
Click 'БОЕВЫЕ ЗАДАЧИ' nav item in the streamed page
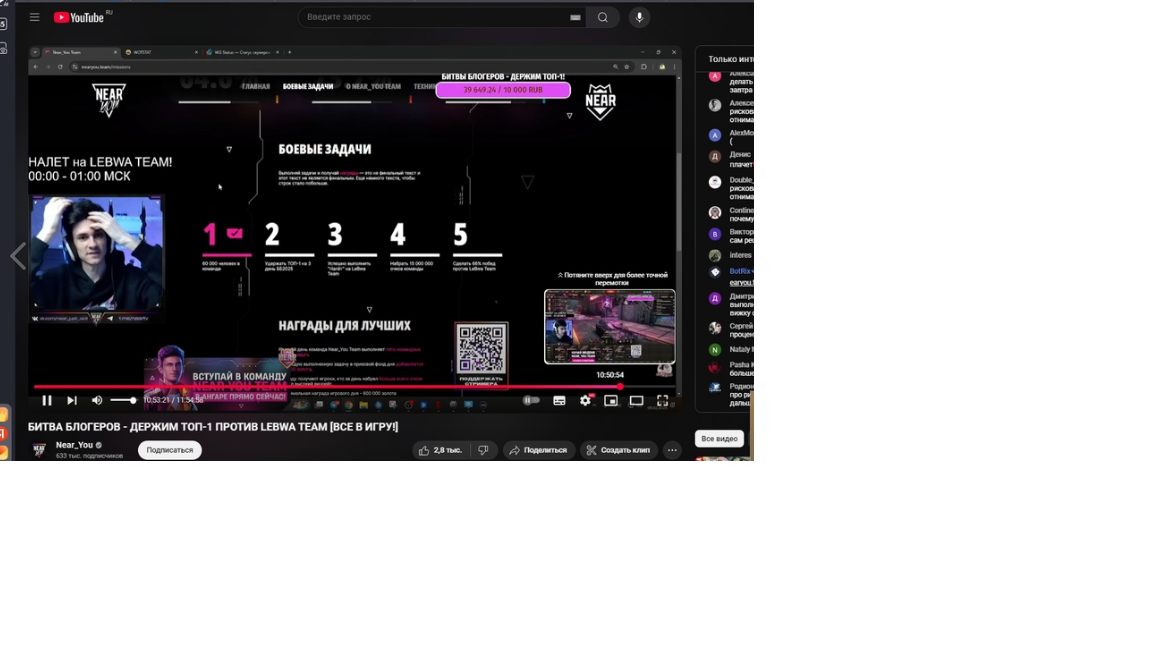pyautogui.click(x=308, y=87)
